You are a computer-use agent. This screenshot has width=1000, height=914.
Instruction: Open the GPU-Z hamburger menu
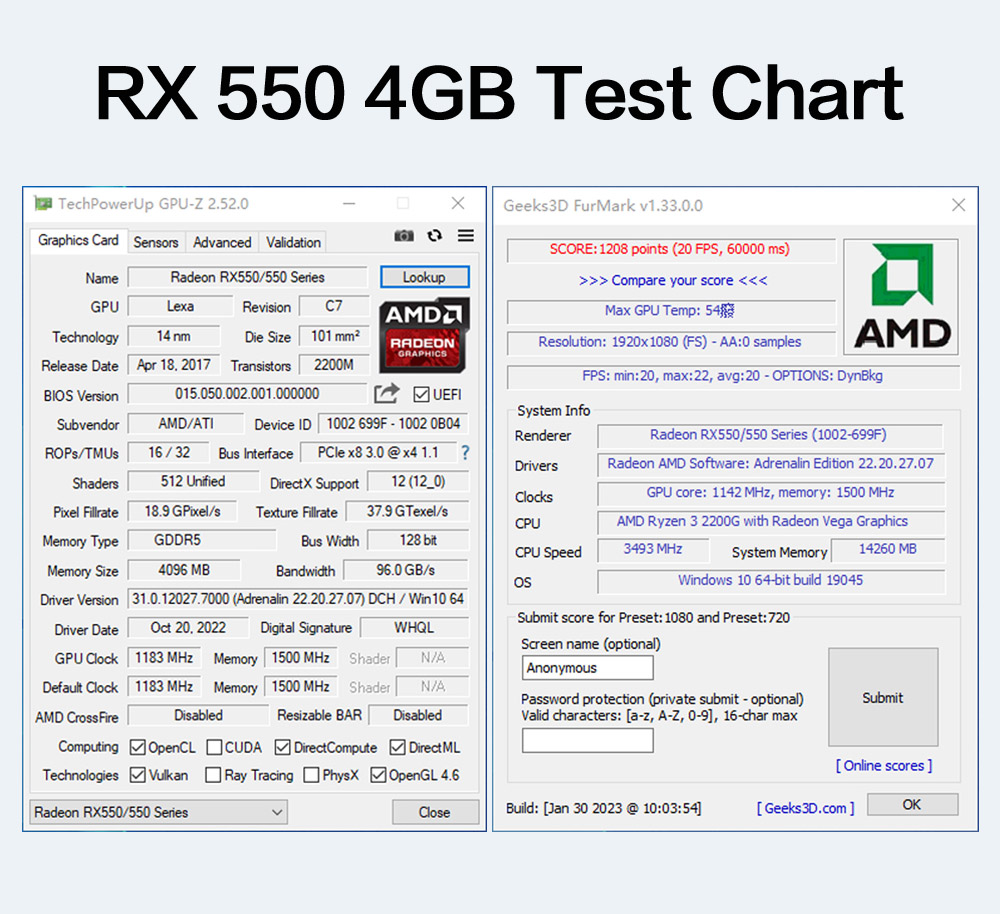tap(466, 235)
